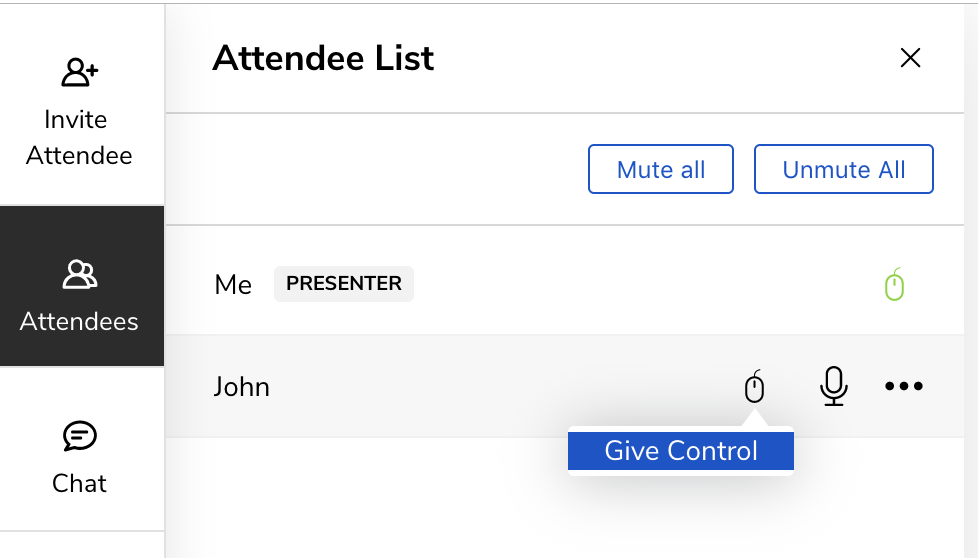Screen dimensions: 978x558
Task: Select the Me attendee name
Action: point(233,285)
